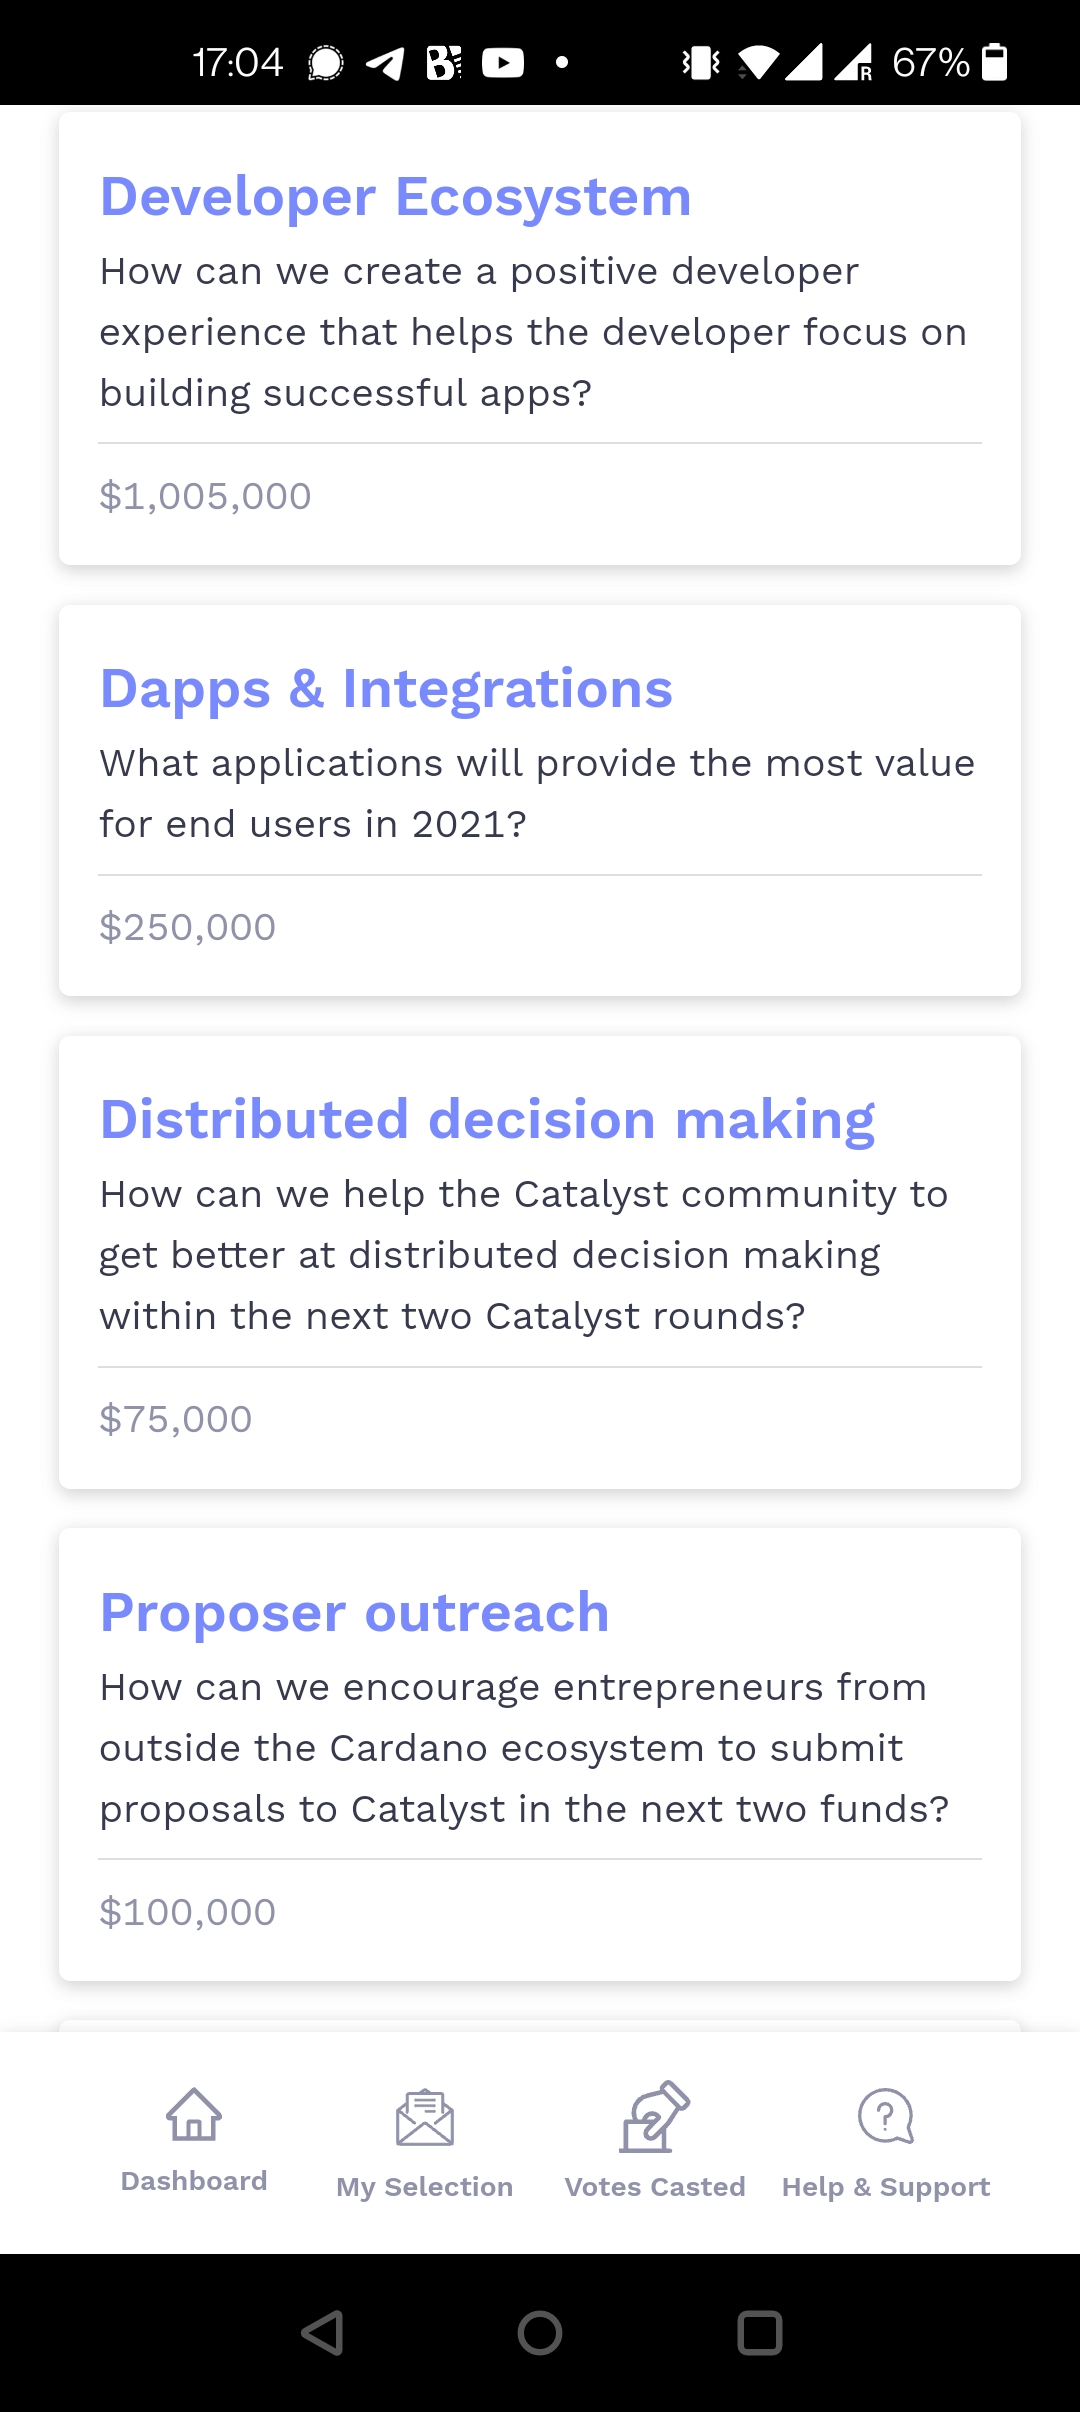Tap the recent apps square button
This screenshot has height=2412, width=1080.
760,2333
